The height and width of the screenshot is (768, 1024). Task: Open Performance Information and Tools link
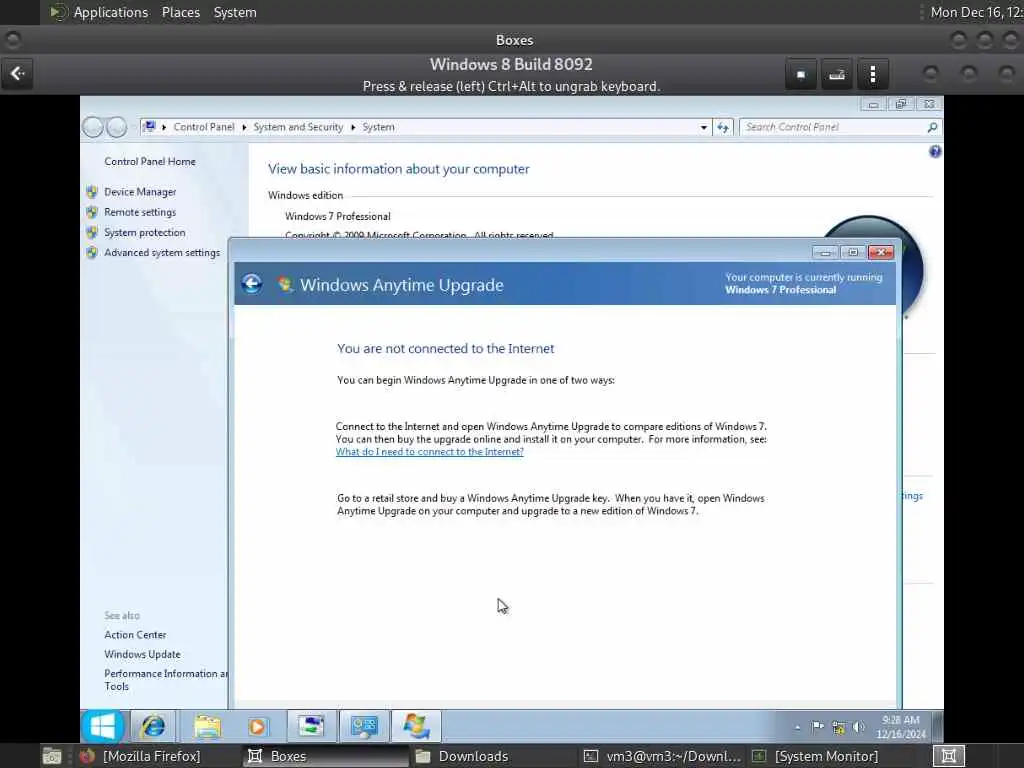(x=166, y=680)
